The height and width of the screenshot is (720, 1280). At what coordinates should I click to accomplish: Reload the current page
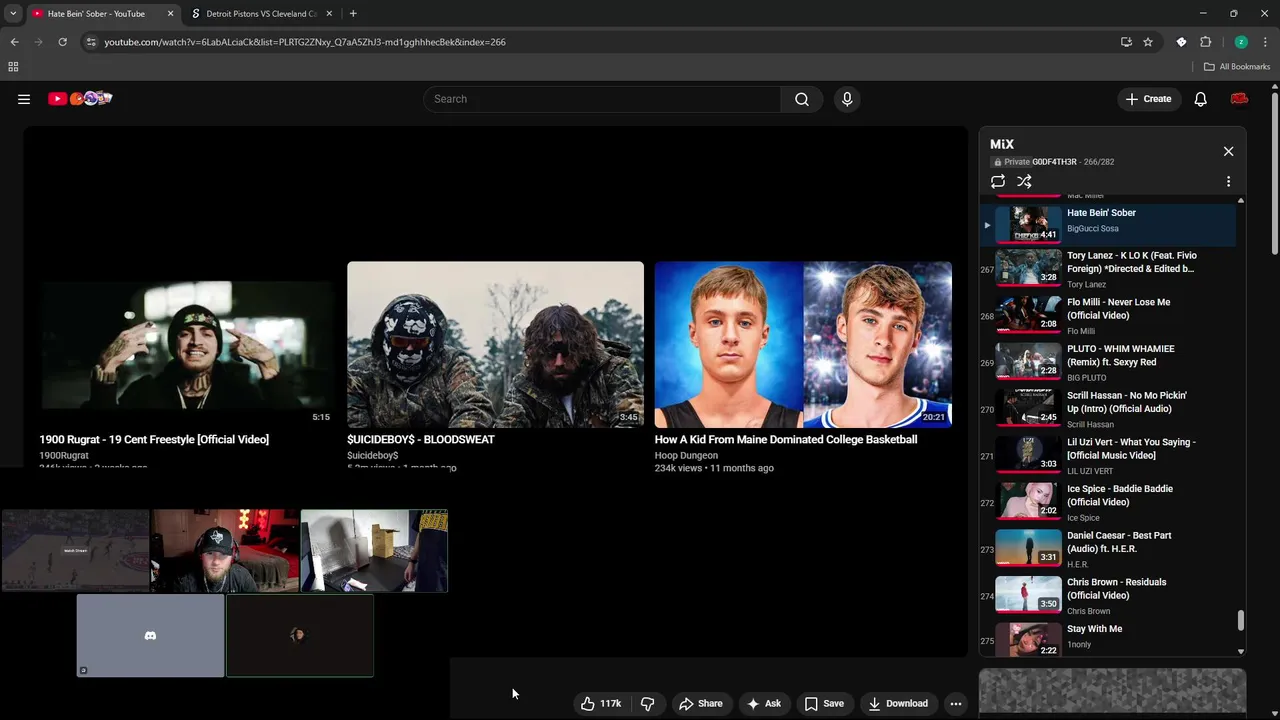(62, 42)
